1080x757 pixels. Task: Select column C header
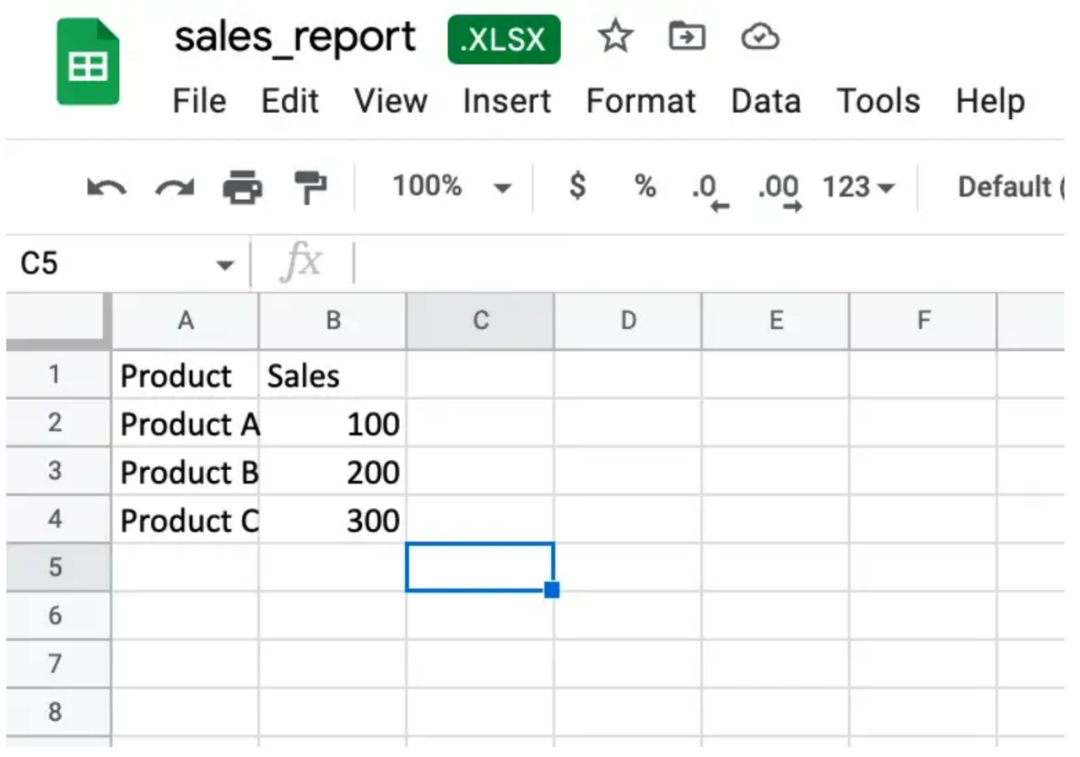coord(480,320)
